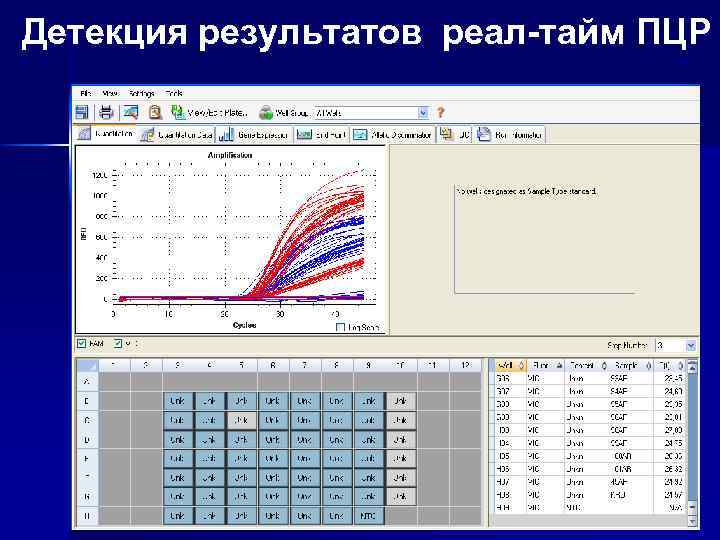Select the G07 well row in results table

[x=590, y=392]
